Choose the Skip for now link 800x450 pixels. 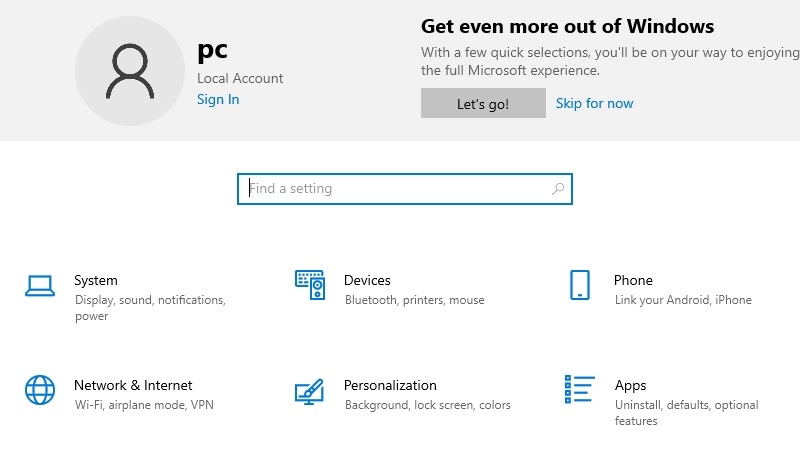(x=594, y=103)
